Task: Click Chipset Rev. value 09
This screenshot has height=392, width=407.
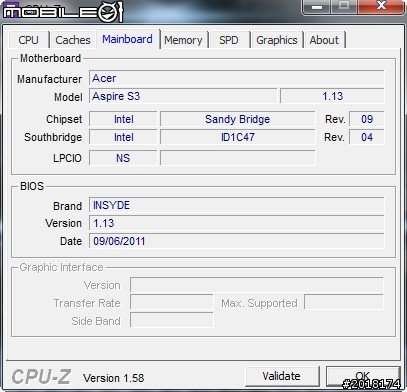Action: [367, 119]
